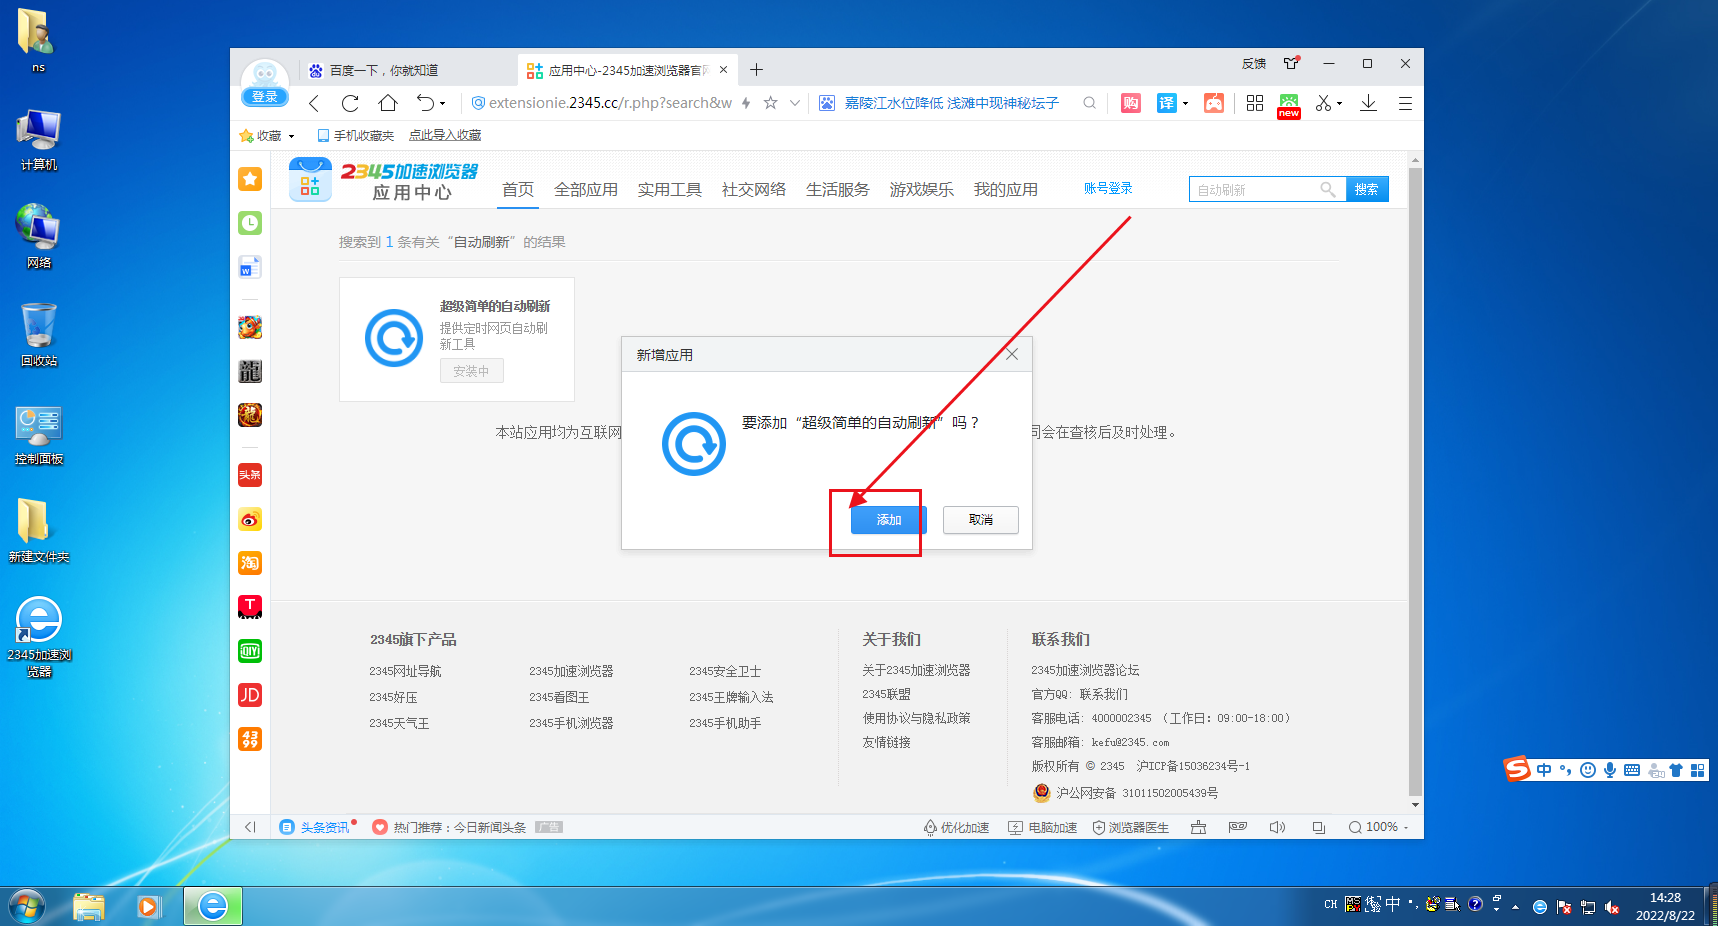Expand the screenshot tool dropdown arrow

click(x=1340, y=104)
